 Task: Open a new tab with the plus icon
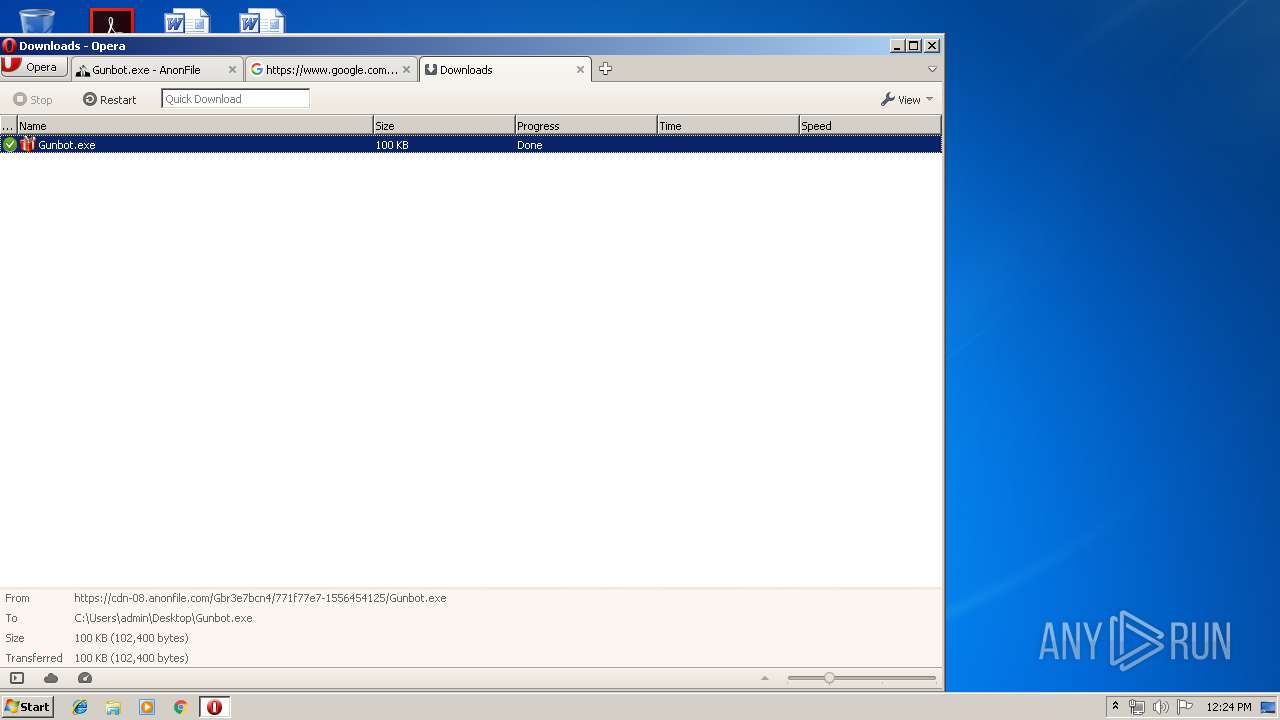pyautogui.click(x=605, y=69)
